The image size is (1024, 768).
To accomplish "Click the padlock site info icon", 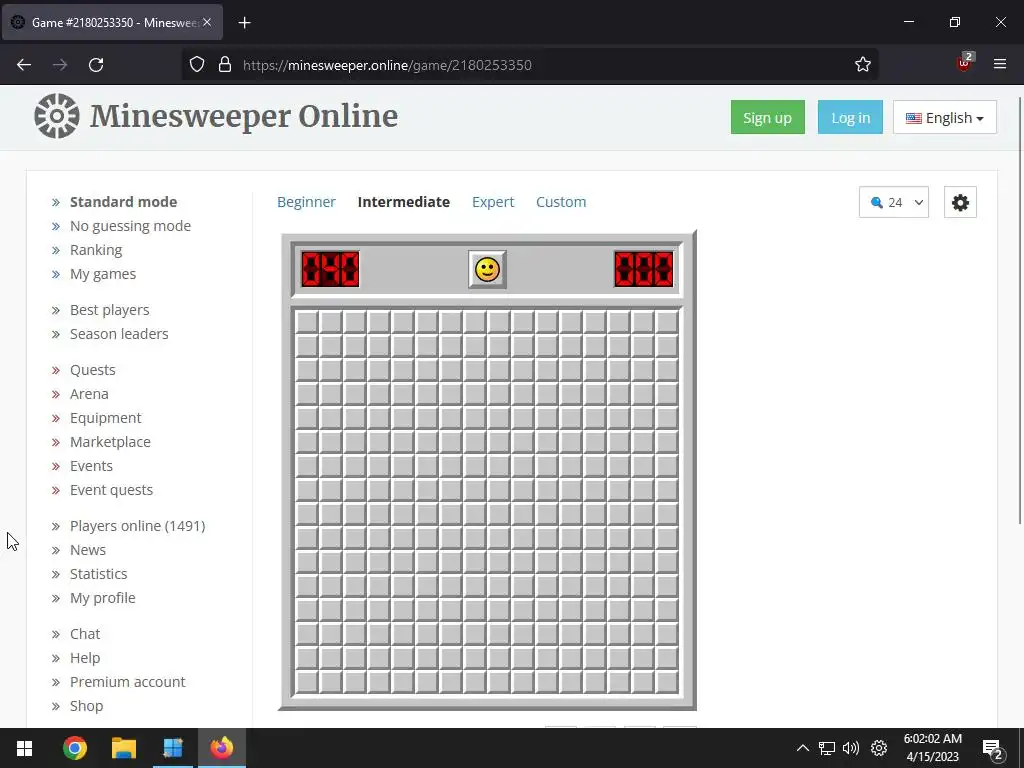I will [x=225, y=64].
